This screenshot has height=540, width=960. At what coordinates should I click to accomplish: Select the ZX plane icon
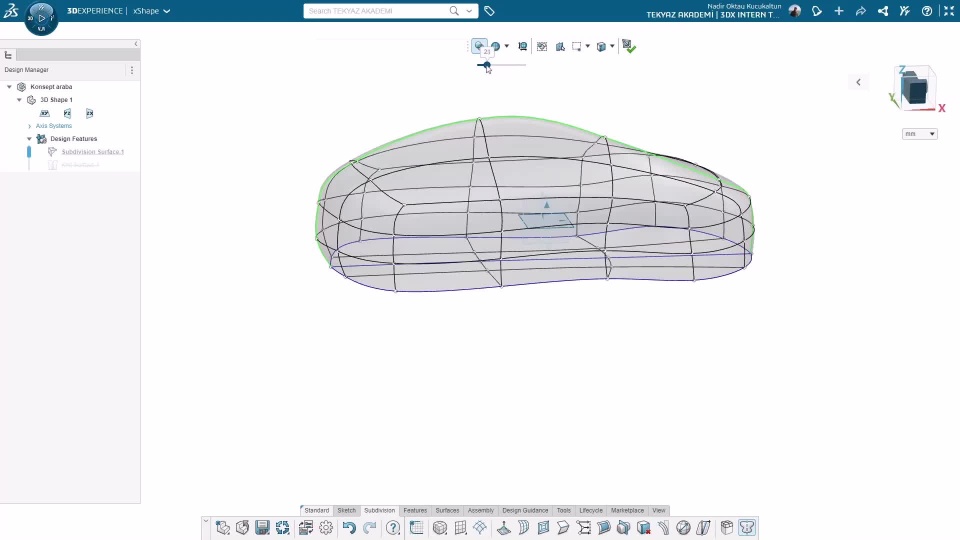89,113
